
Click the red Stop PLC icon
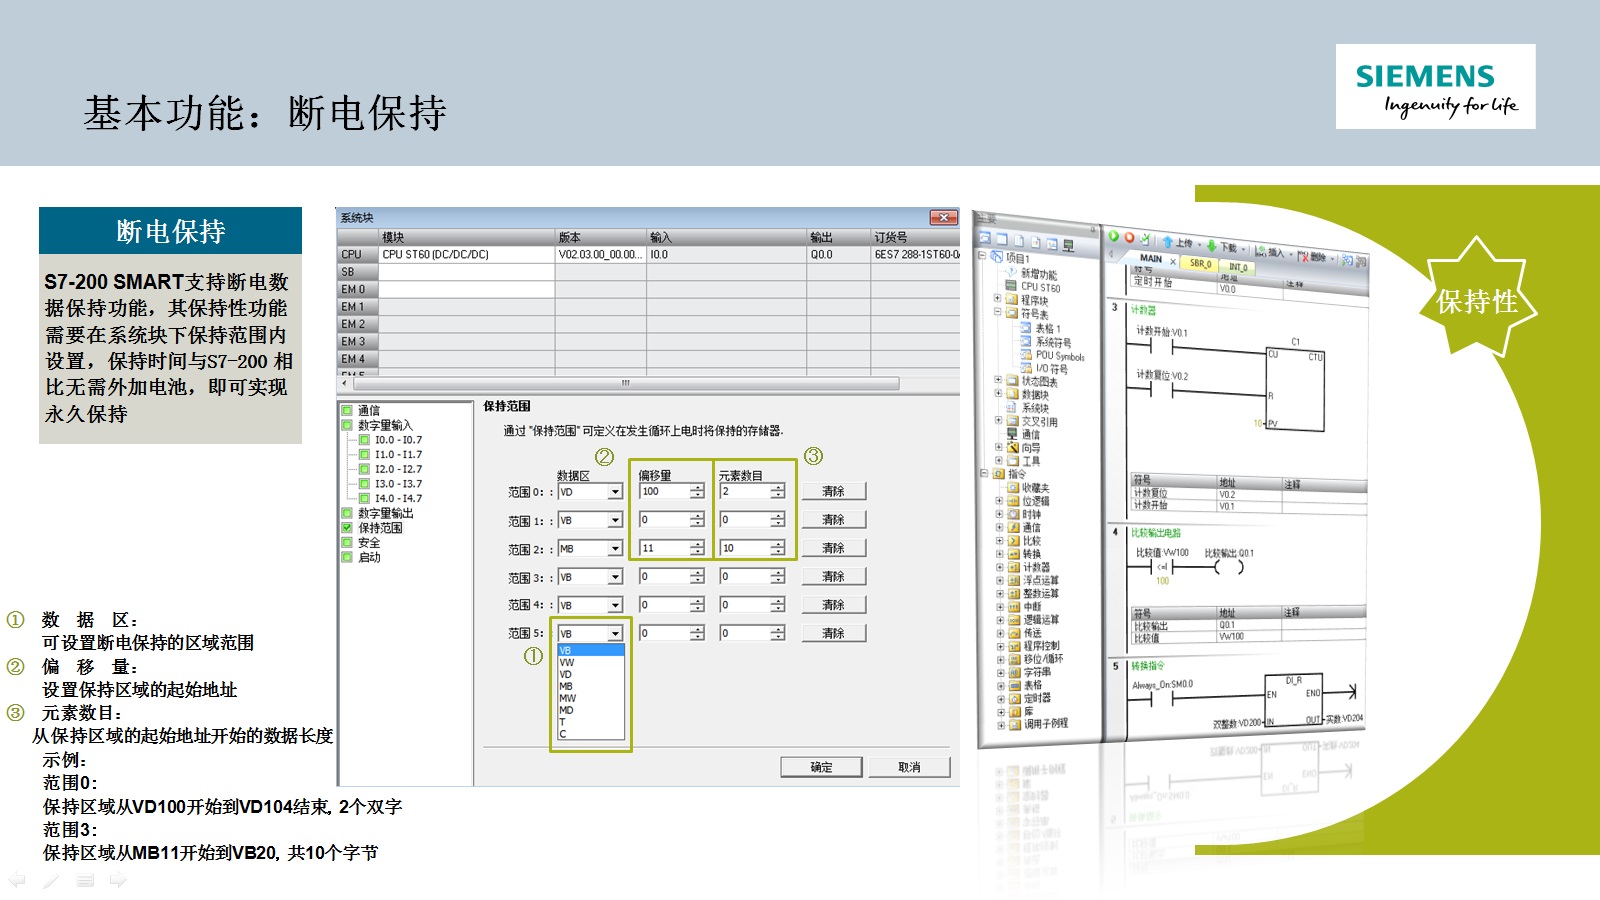(1129, 238)
